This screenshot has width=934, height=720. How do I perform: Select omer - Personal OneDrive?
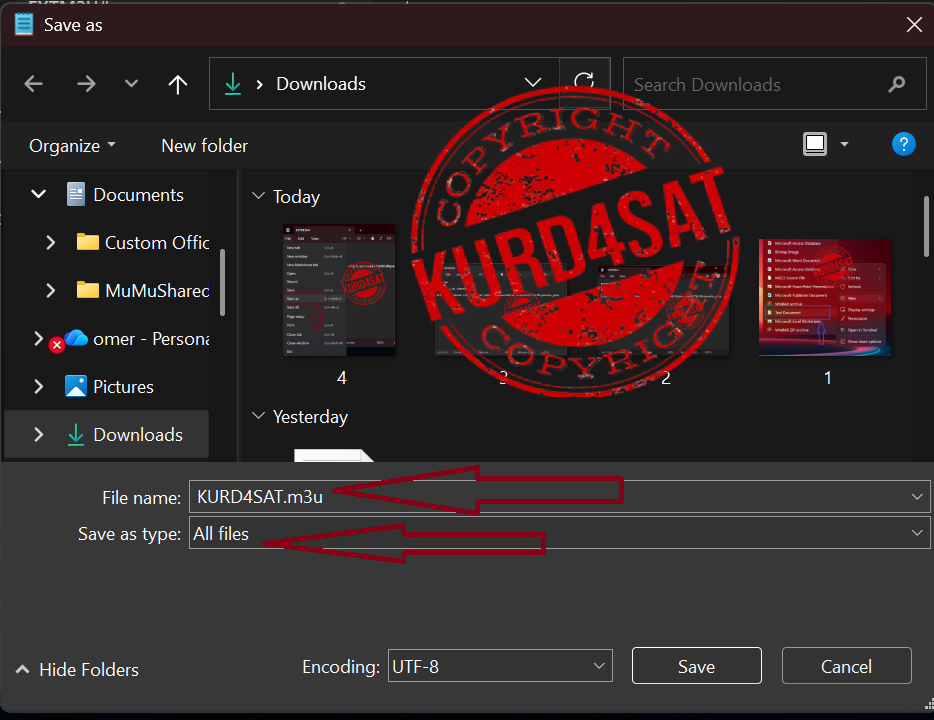[x=151, y=339]
